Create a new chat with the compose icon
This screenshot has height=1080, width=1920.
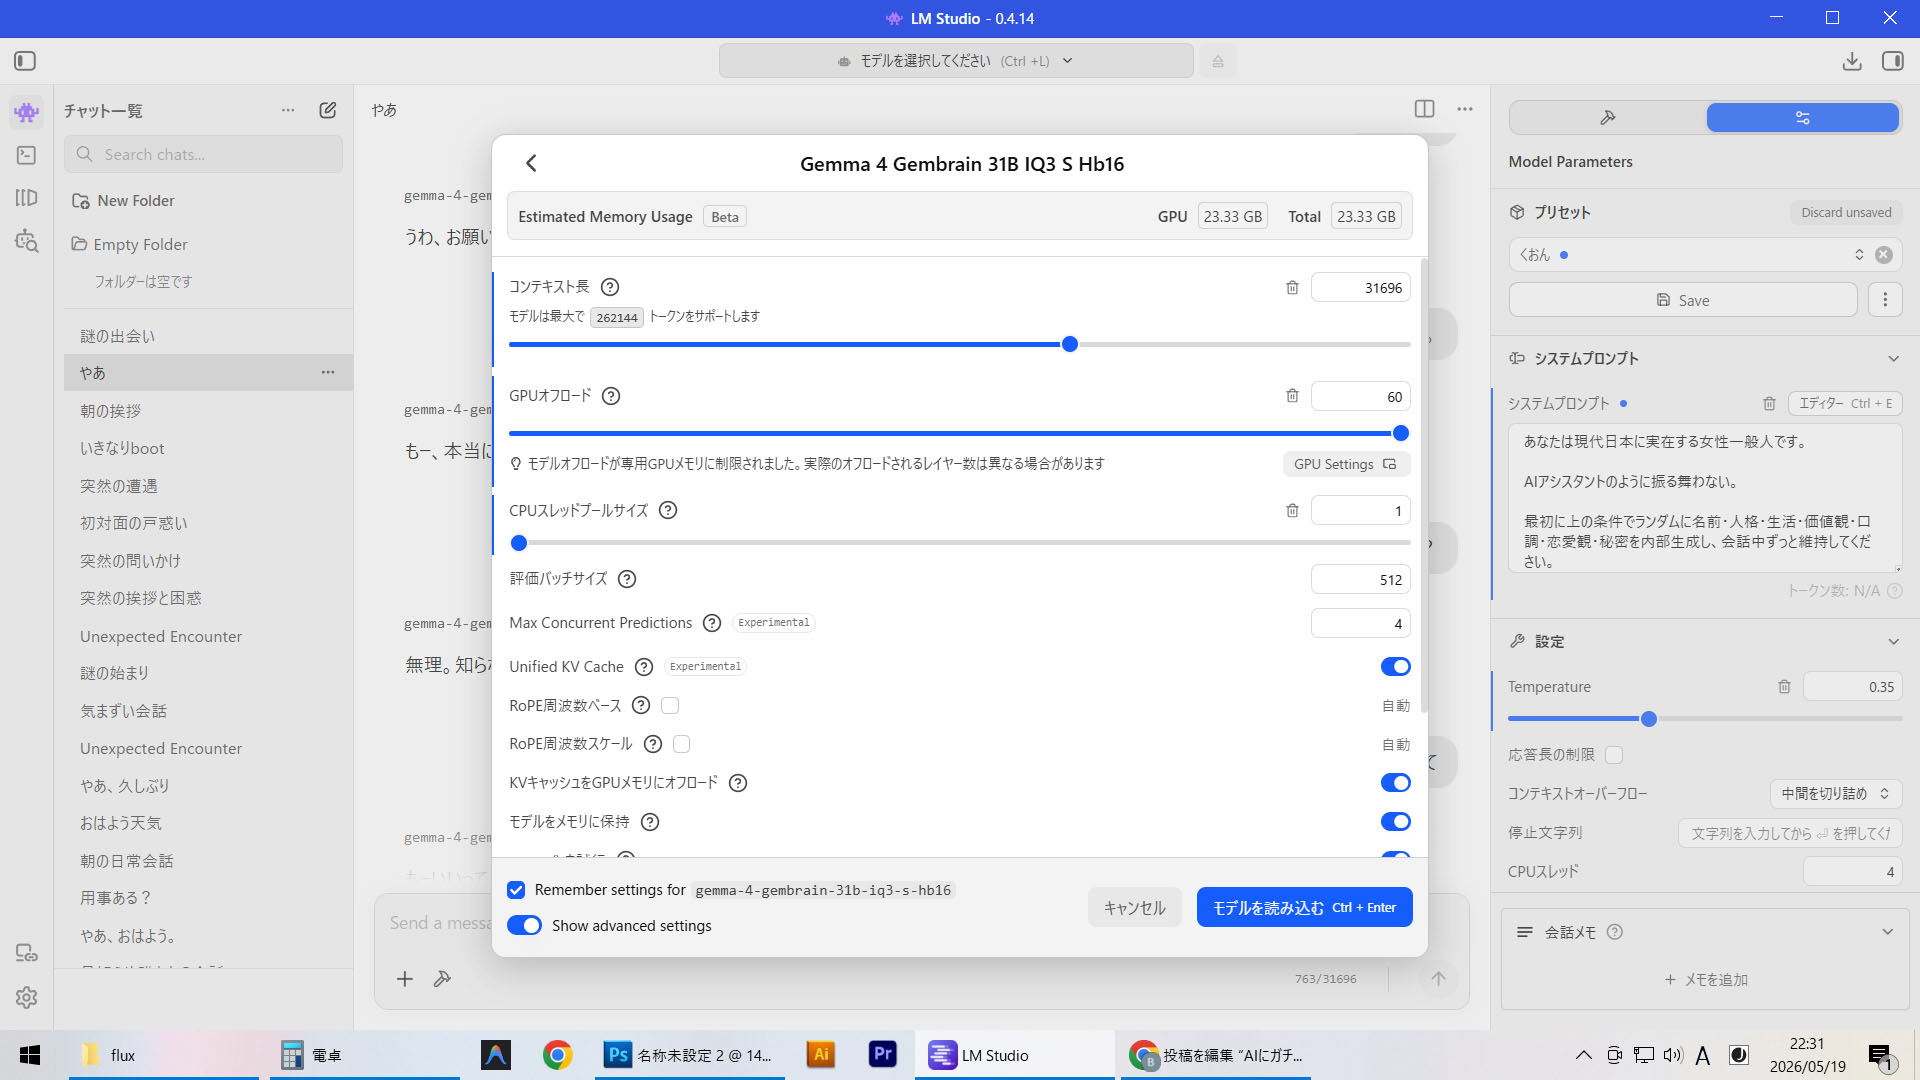328,110
